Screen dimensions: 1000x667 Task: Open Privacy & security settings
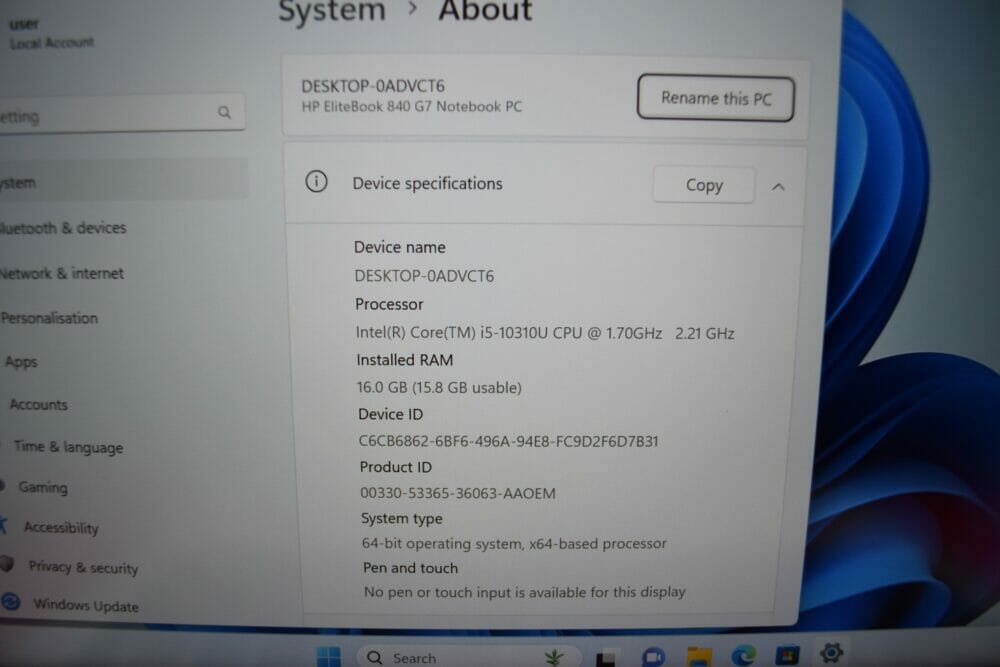click(83, 567)
